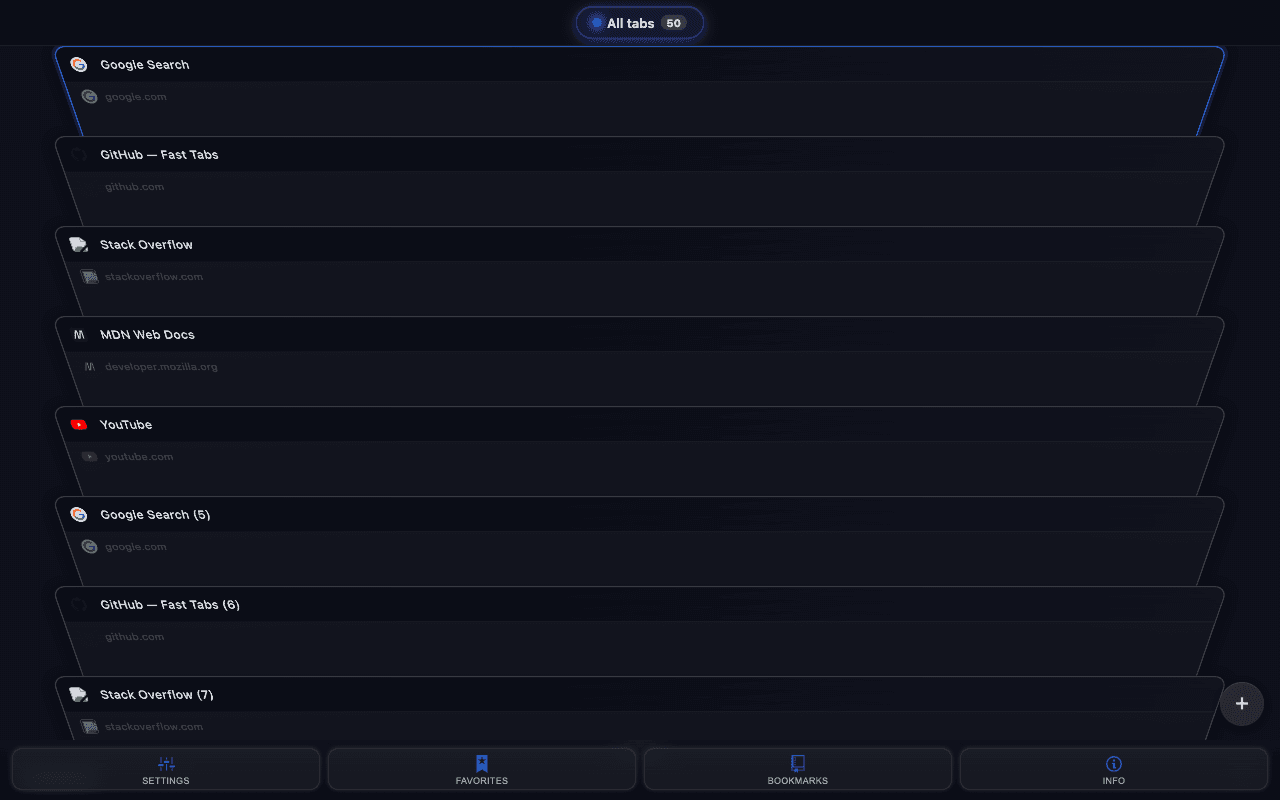Click the MDN favicon beside the MDN Web Docs title
Viewport: 1280px width, 800px height.
coord(79,335)
